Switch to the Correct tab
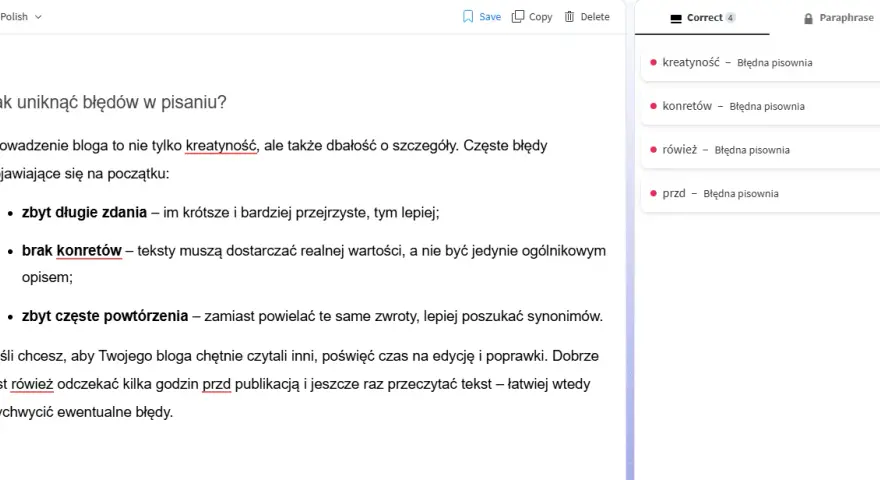This screenshot has width=880, height=480. [x=702, y=18]
